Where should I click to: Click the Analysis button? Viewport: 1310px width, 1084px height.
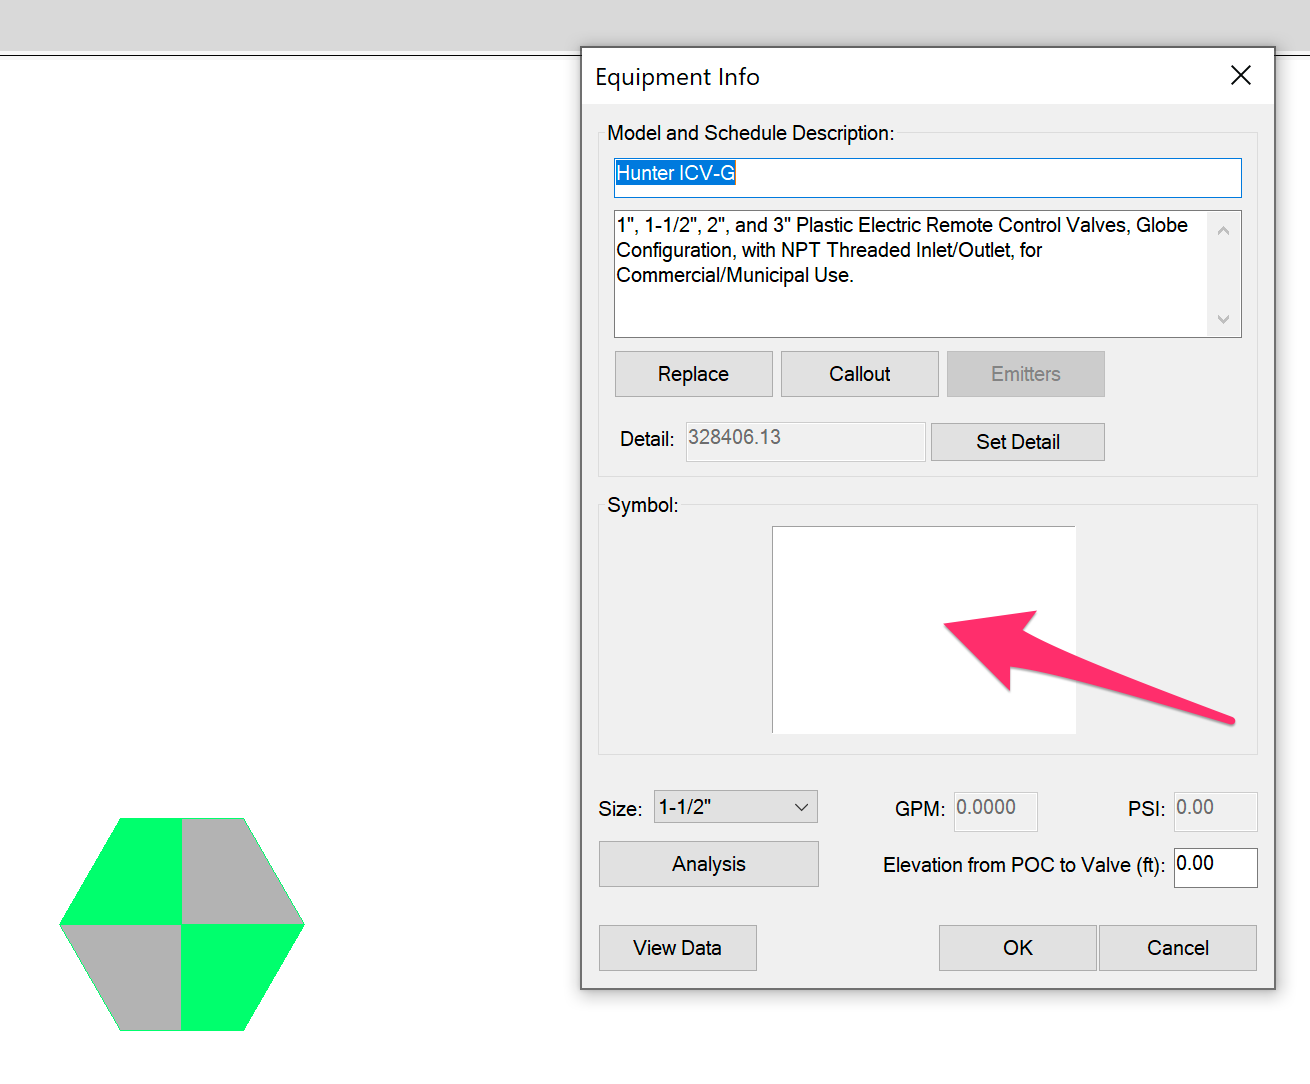point(708,864)
